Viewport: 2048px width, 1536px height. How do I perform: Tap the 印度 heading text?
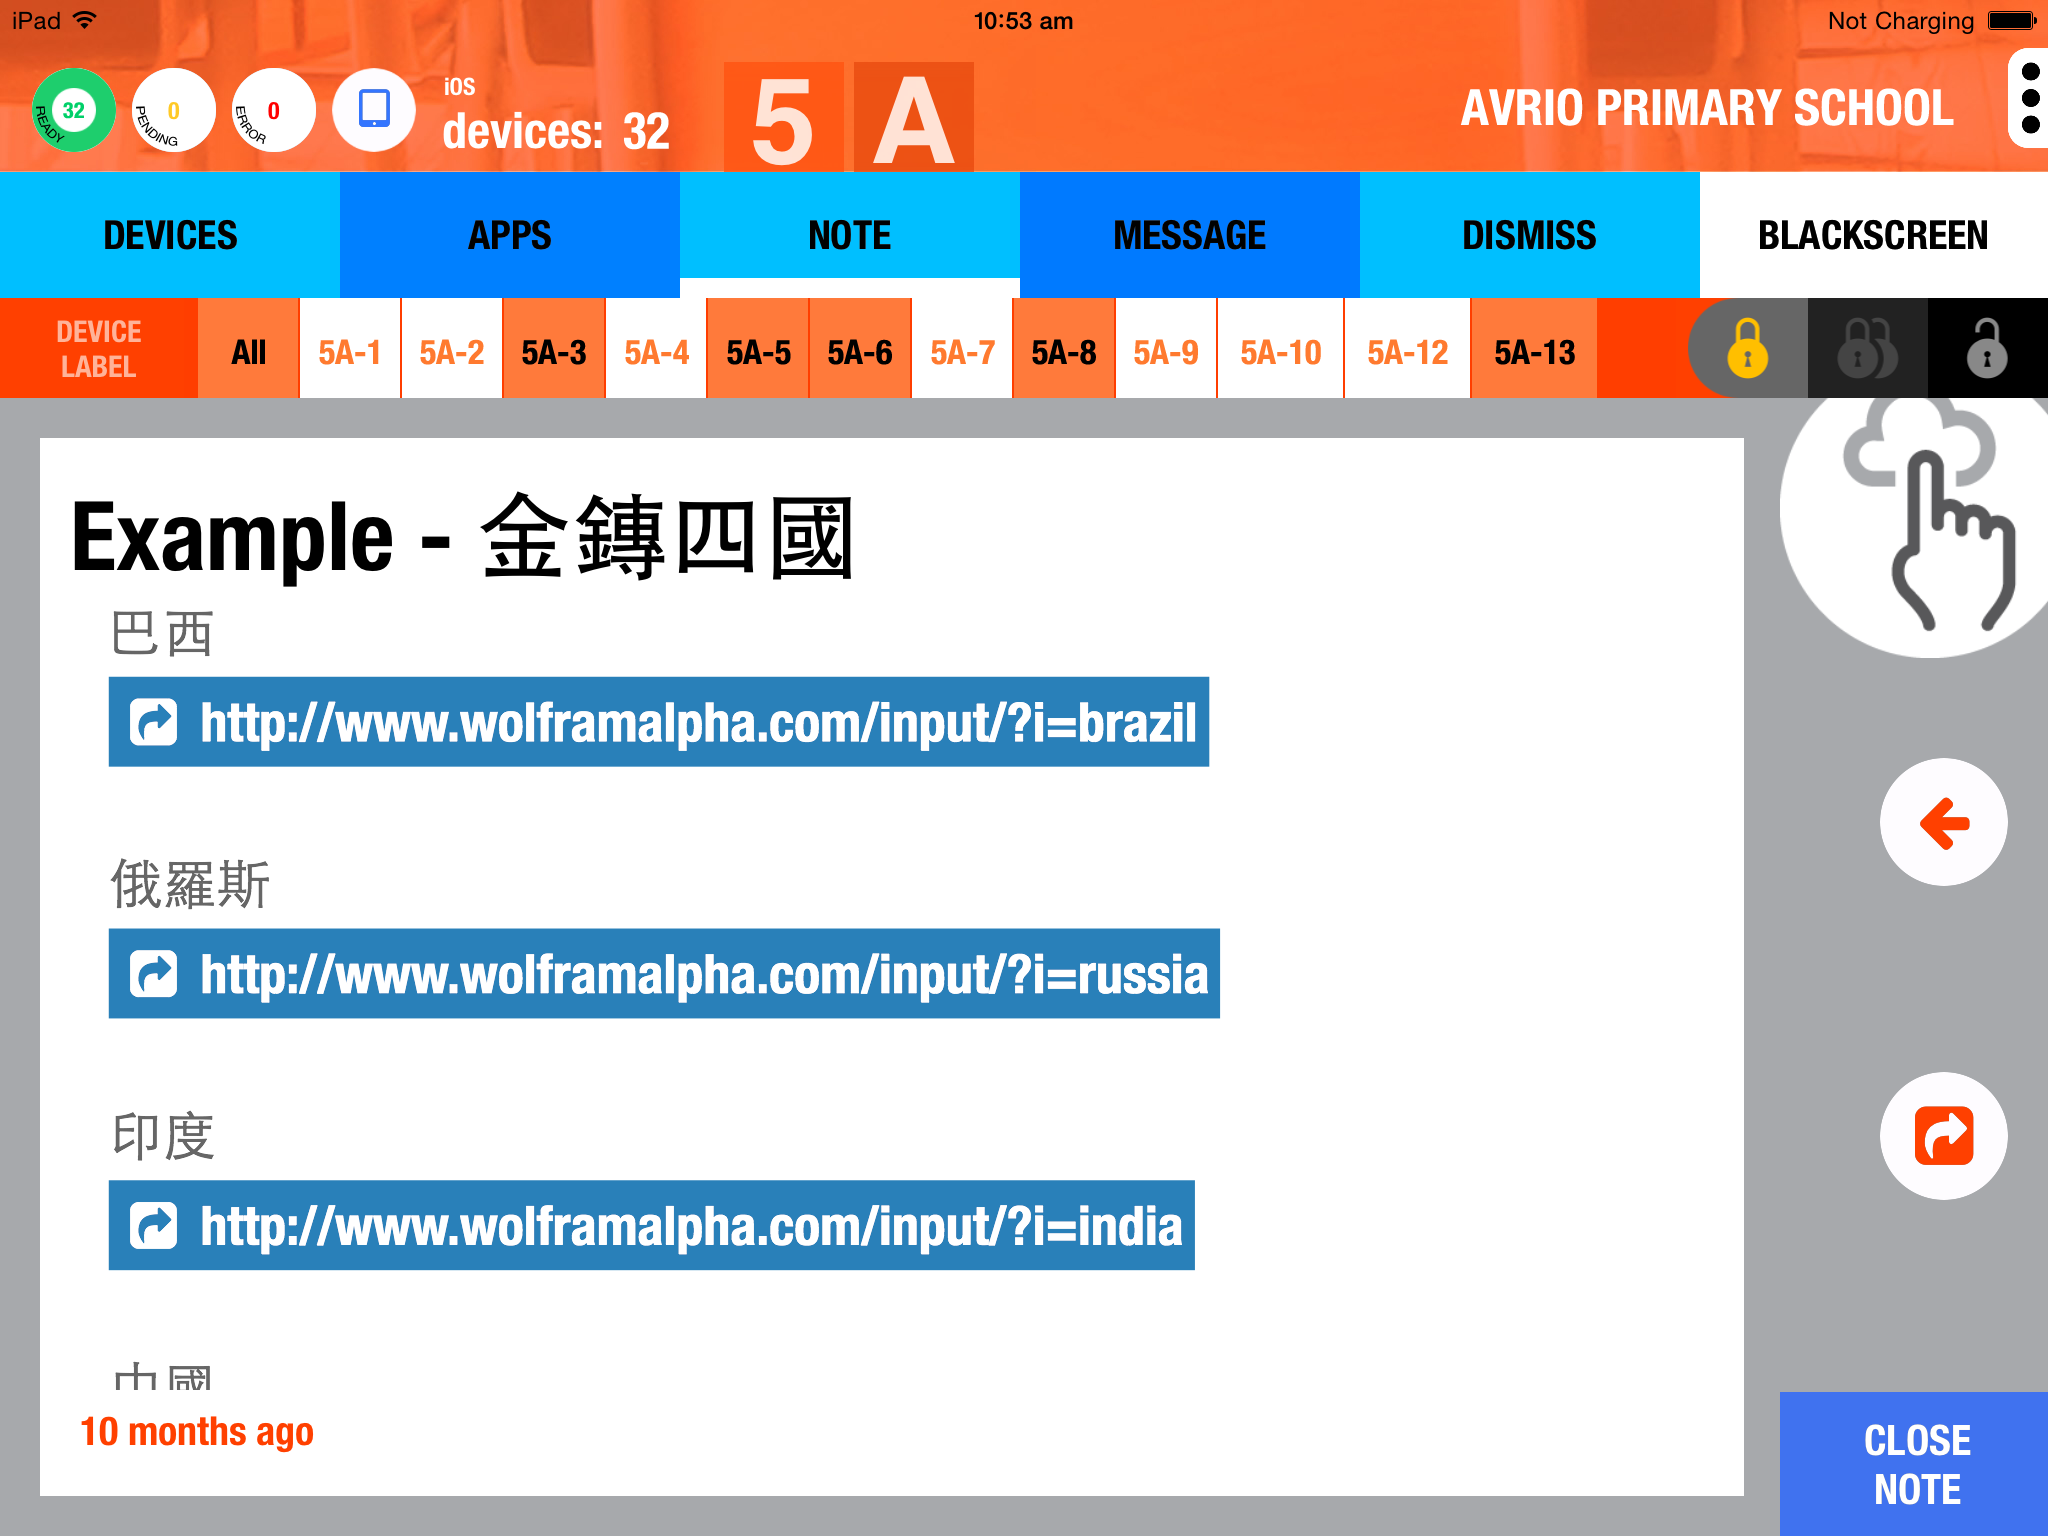tap(163, 1136)
